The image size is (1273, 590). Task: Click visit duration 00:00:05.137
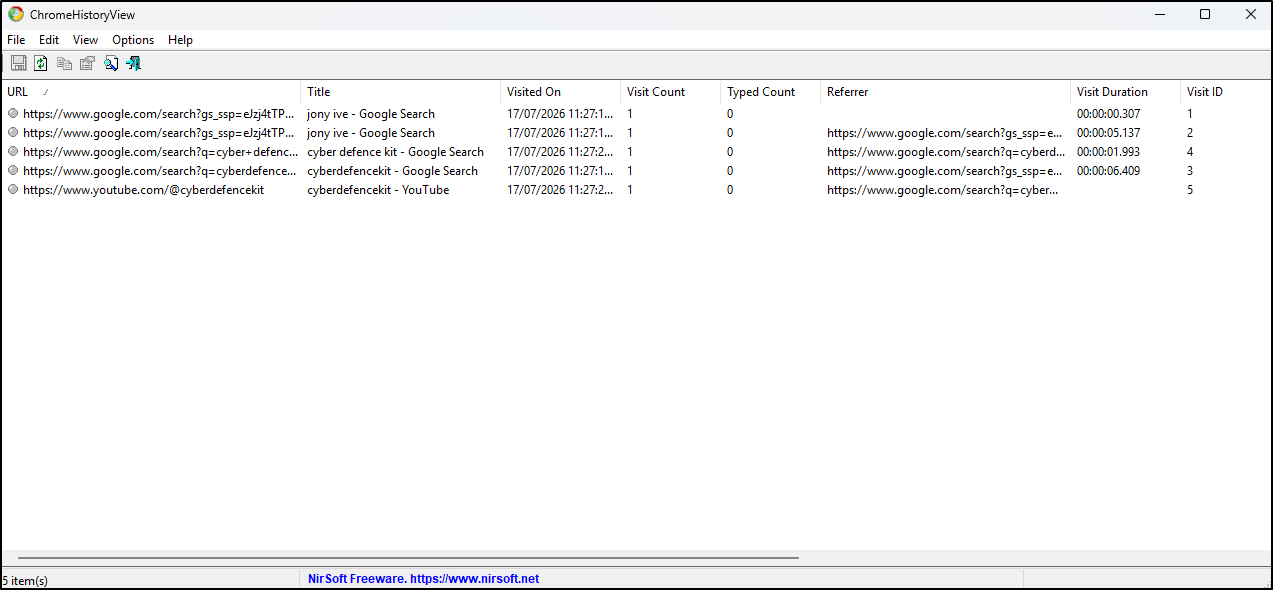coord(1108,133)
